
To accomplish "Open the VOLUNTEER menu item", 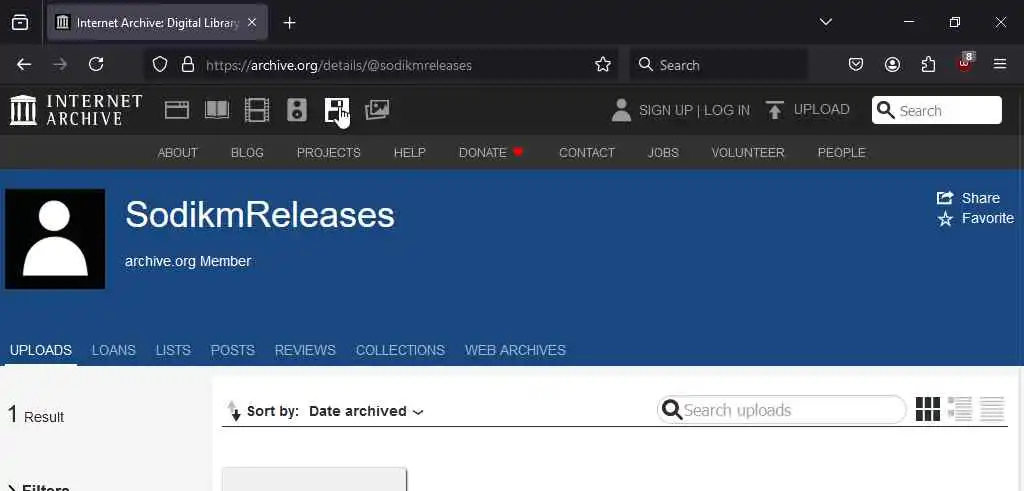I will (x=748, y=153).
